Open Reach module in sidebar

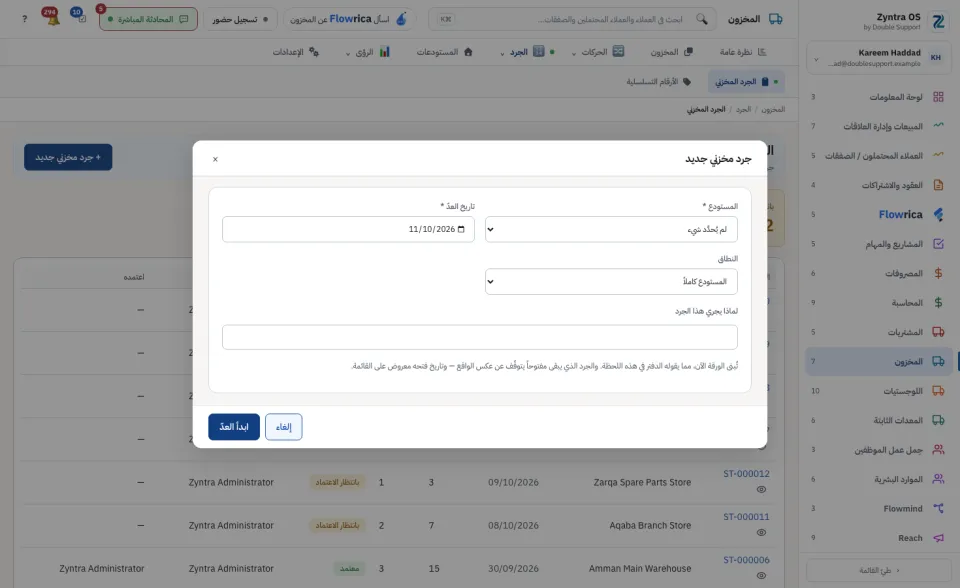(x=879, y=538)
